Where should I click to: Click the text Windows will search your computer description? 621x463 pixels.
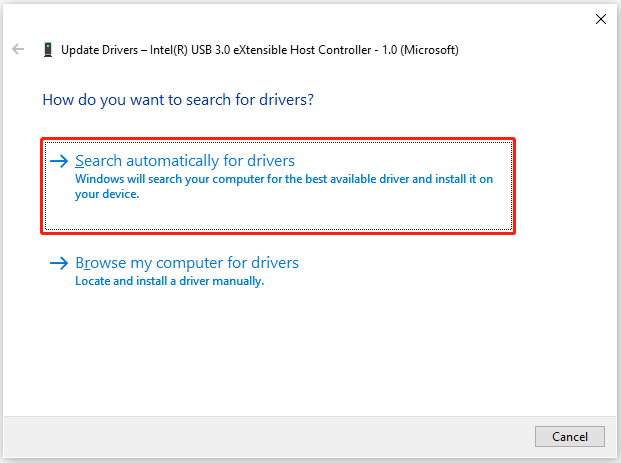pyautogui.click(x=284, y=187)
